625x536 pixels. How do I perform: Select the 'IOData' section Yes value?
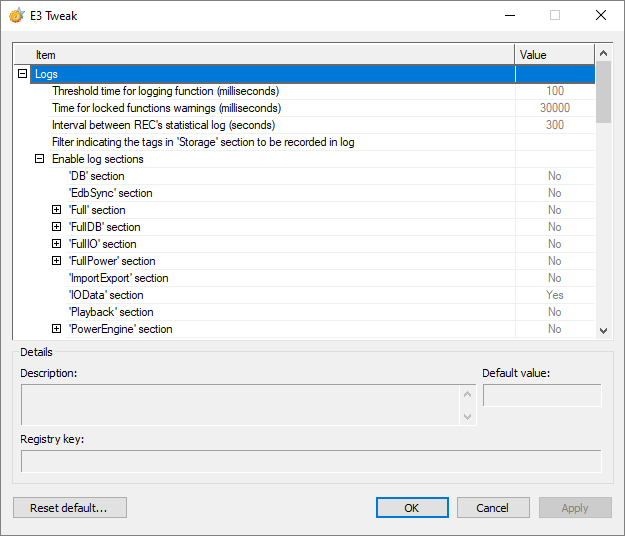click(x=554, y=295)
